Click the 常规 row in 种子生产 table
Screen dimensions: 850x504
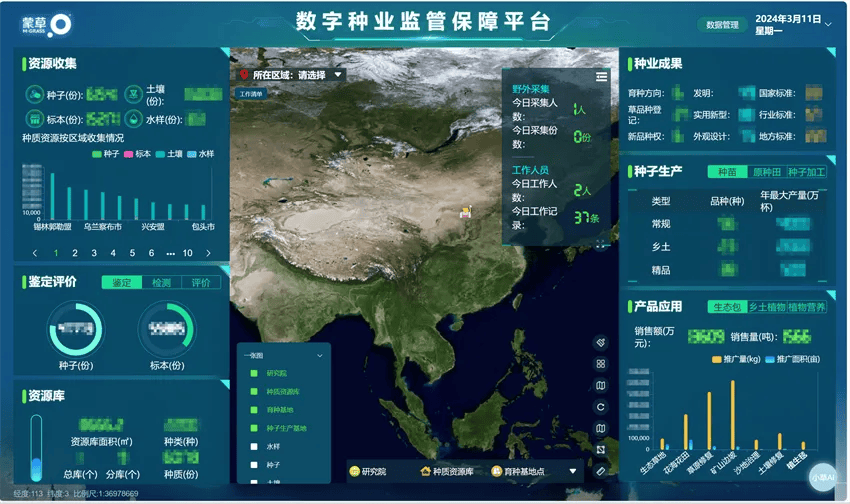tap(727, 224)
